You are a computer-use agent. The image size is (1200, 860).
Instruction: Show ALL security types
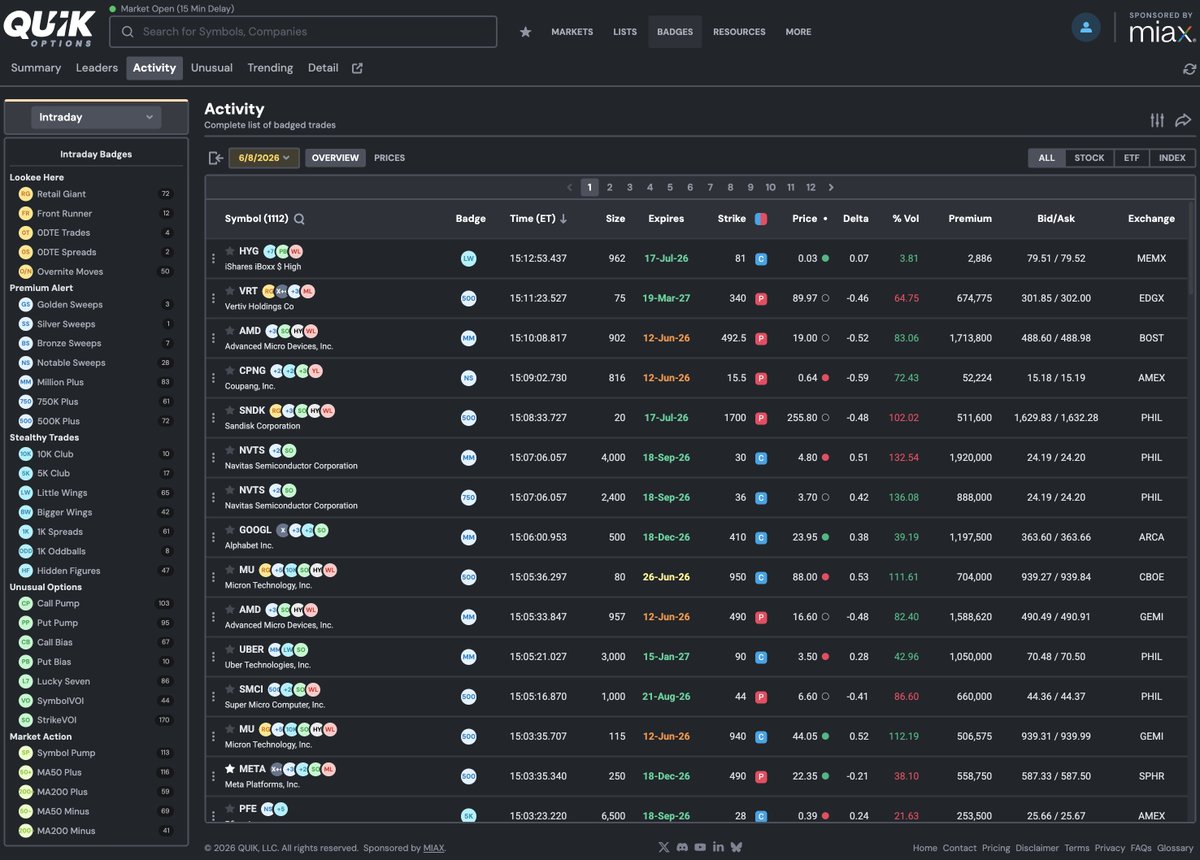(x=1046, y=158)
